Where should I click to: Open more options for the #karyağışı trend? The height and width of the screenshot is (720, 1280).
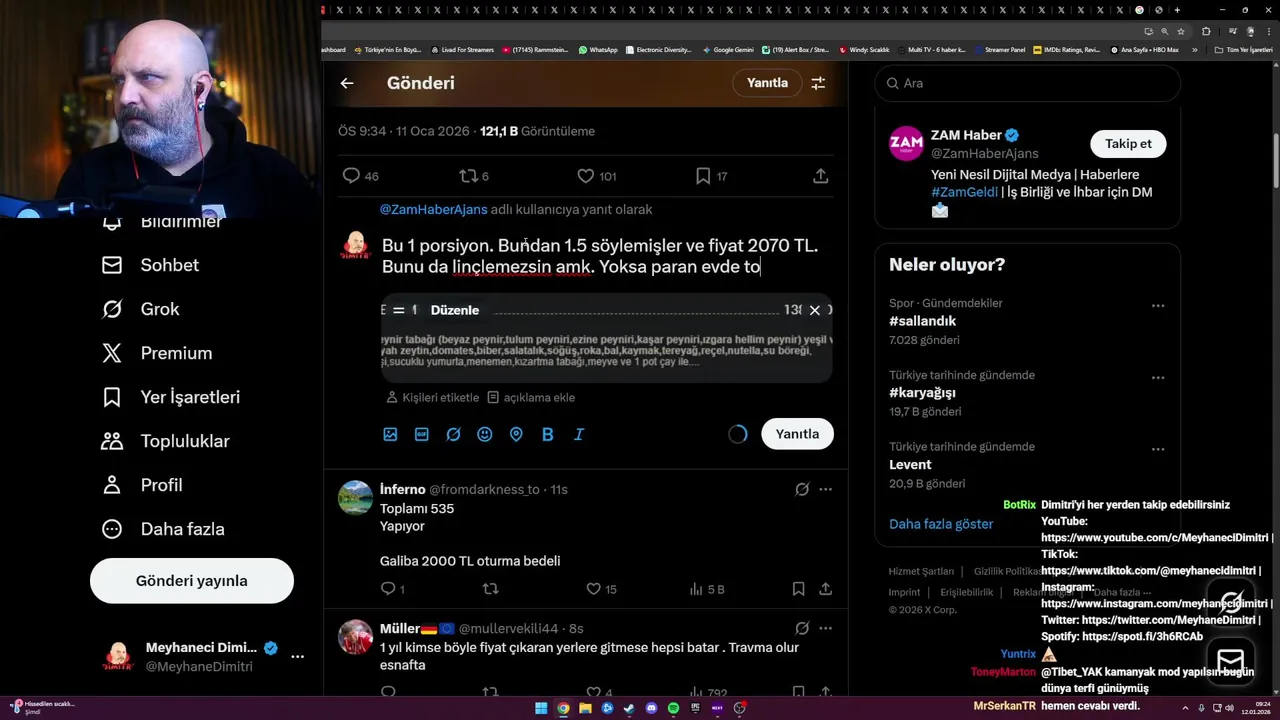(1158, 377)
